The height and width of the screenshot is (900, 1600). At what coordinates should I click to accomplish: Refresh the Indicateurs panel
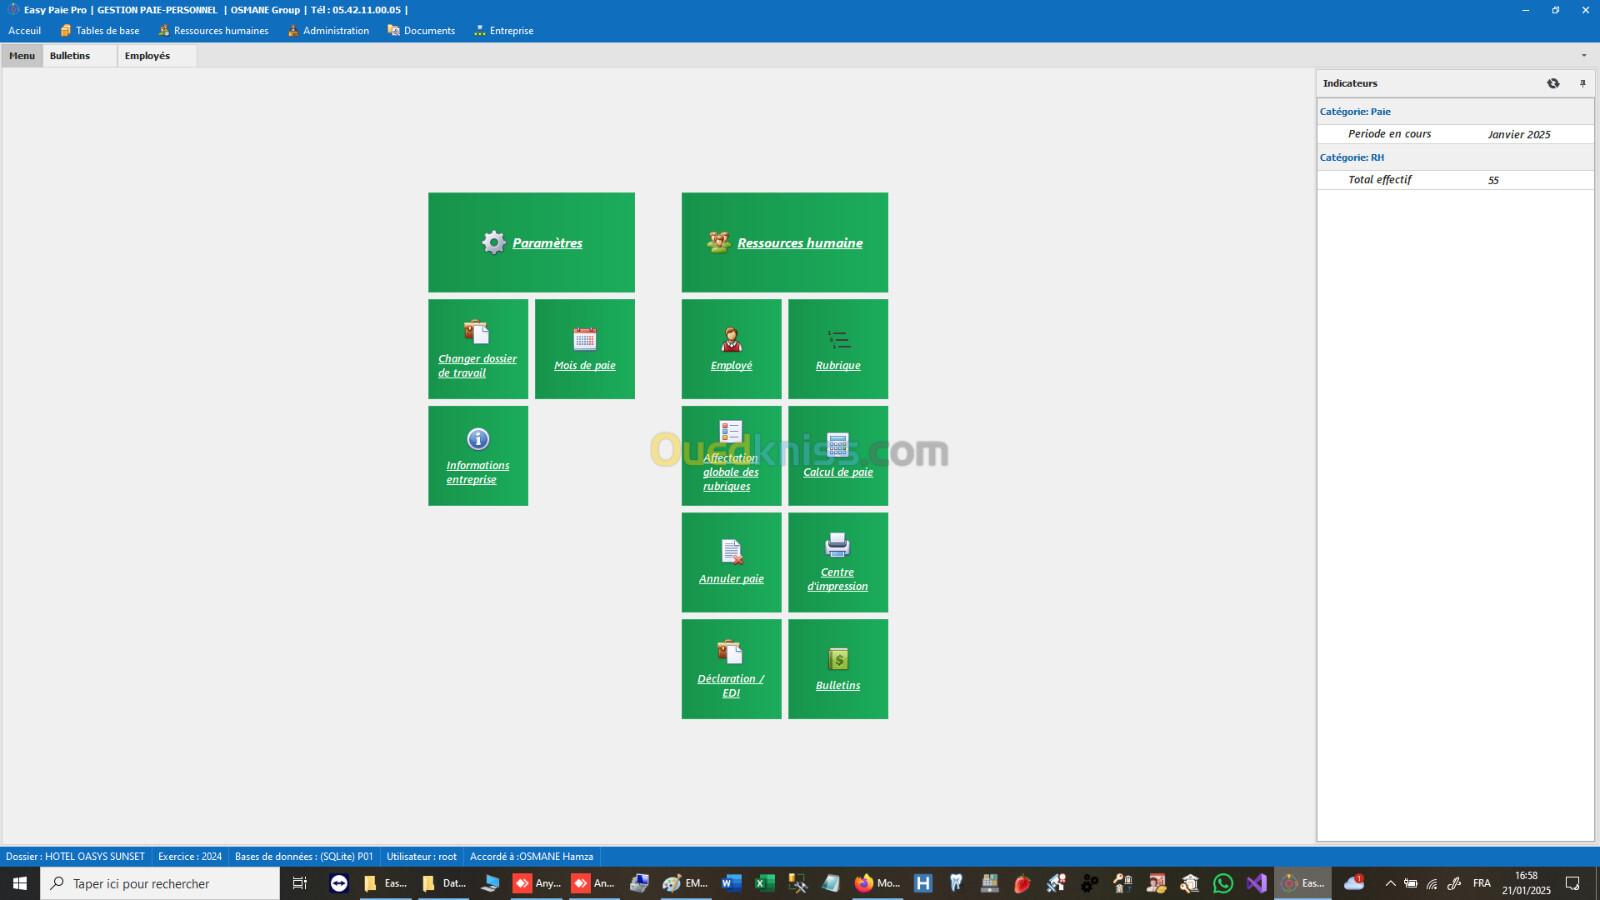(x=1553, y=83)
